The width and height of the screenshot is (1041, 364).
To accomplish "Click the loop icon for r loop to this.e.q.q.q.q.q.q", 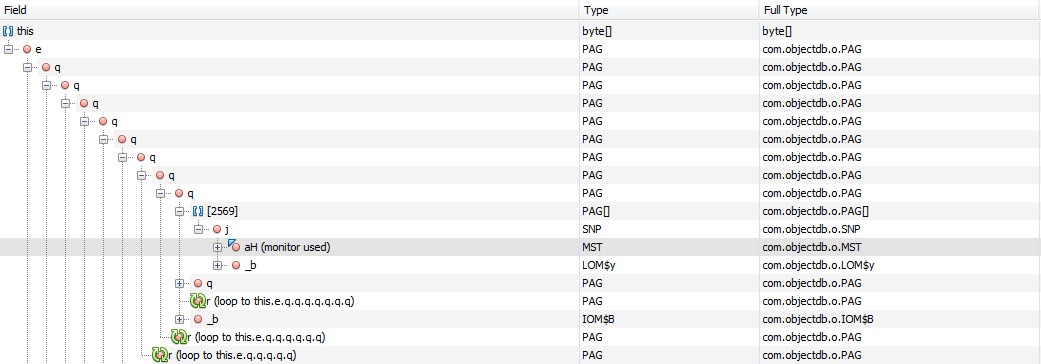I will [x=179, y=337].
